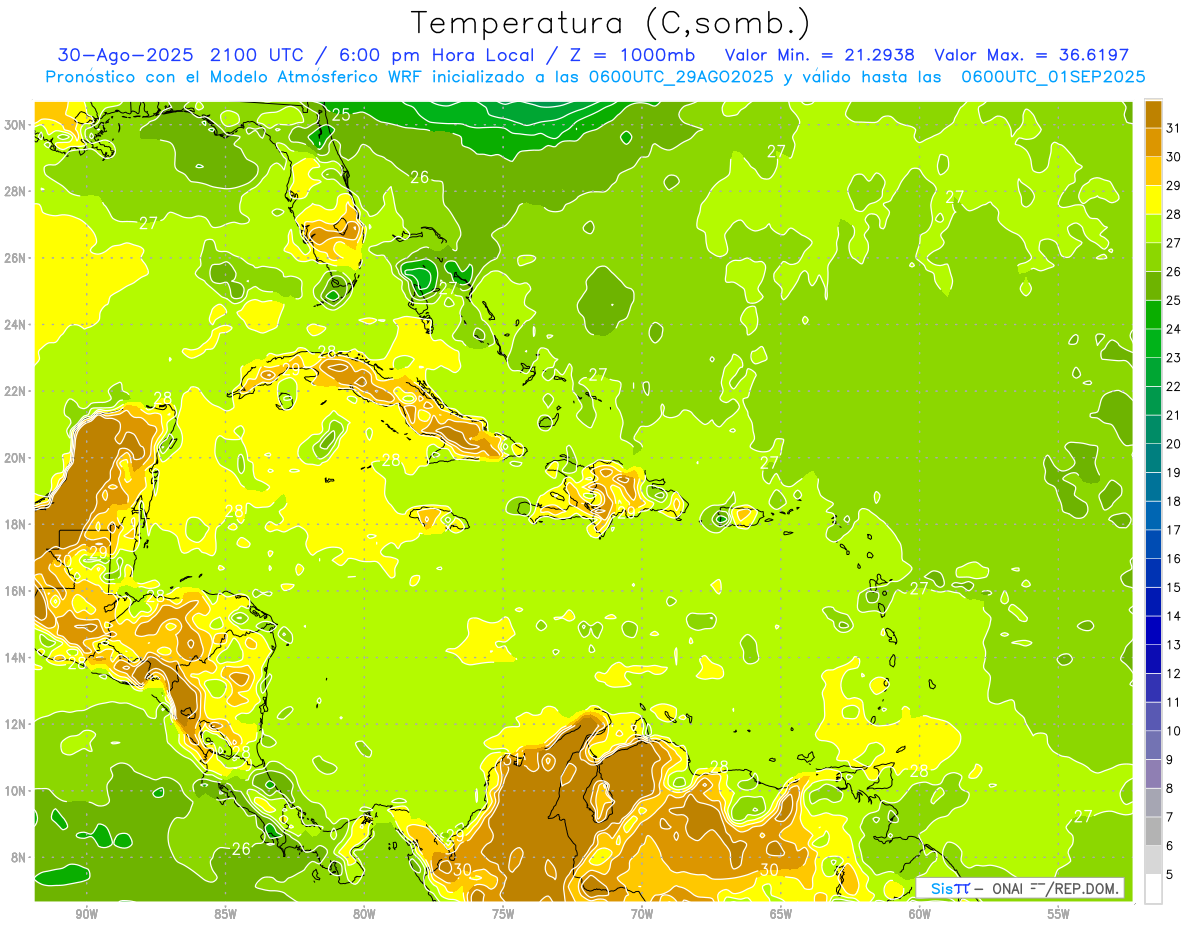Click the legend swatch between 24 and 25
Screen dimensions: 1200x927
(x=1154, y=315)
